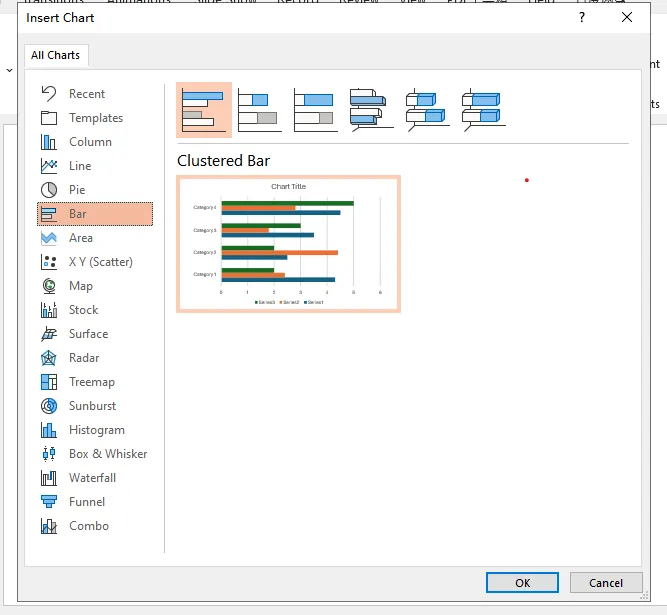
Task: Select Column in the chart type list
Action: pos(89,142)
